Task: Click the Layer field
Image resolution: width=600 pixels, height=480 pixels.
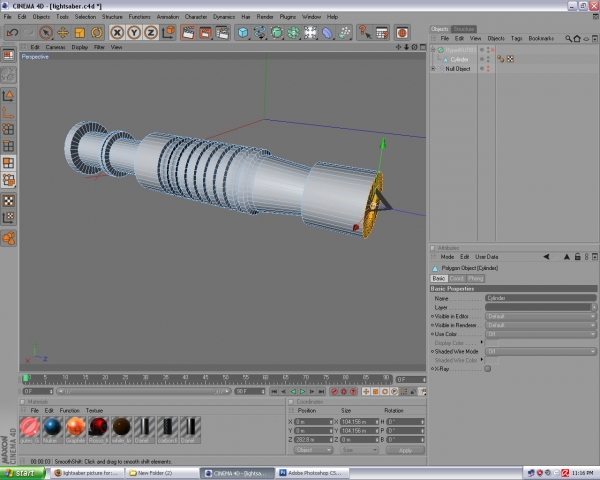Action: click(x=538, y=307)
